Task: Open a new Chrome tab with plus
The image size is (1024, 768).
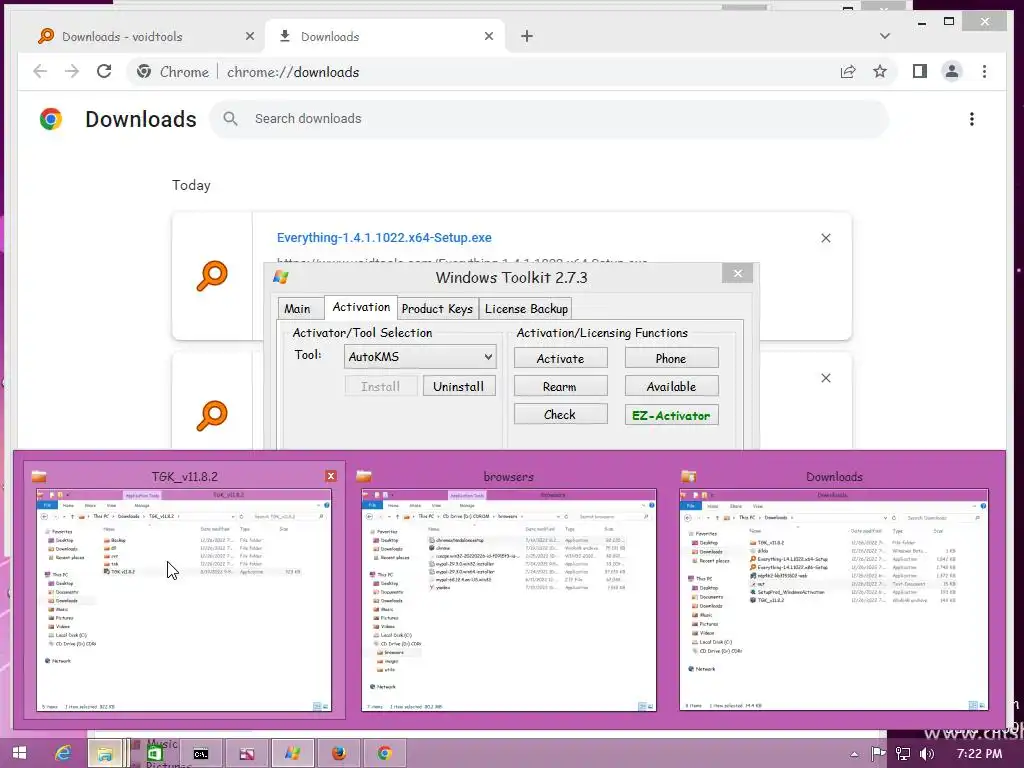Action: click(x=527, y=37)
